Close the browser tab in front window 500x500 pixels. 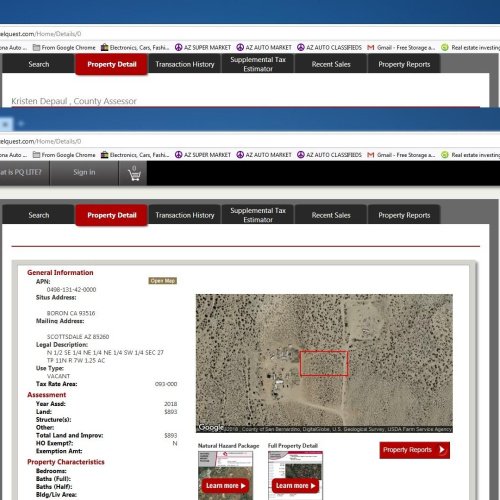[5, 124]
